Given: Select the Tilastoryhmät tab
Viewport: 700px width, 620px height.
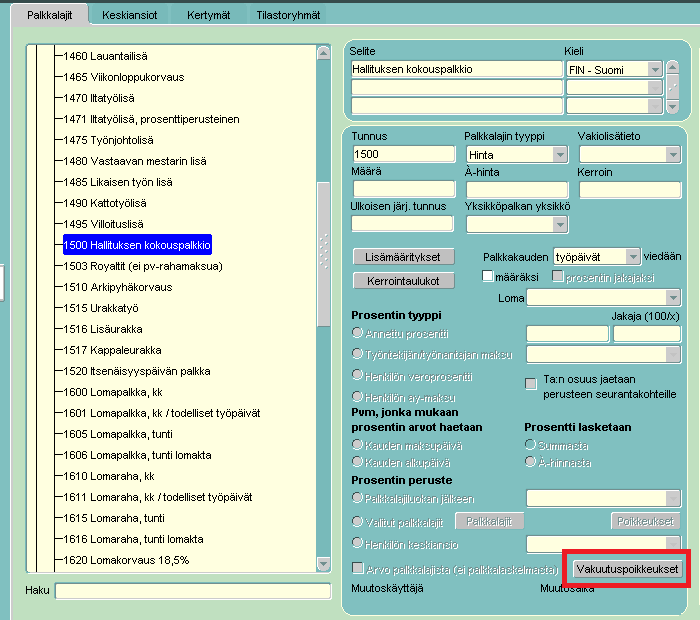Looking at the screenshot, I should pyautogui.click(x=288, y=15).
